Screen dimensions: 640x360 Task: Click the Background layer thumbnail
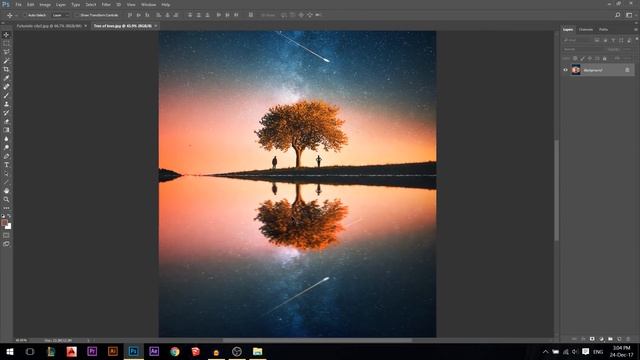[x=576, y=70]
